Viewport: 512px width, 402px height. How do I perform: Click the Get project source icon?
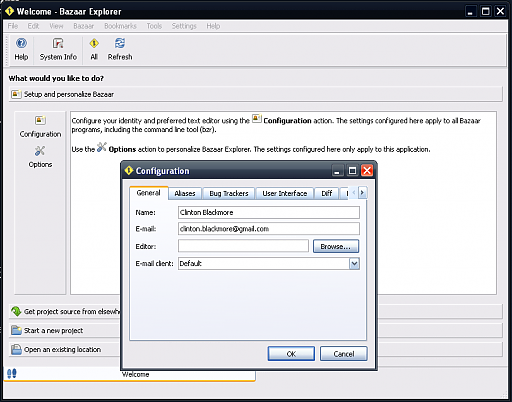[16, 311]
